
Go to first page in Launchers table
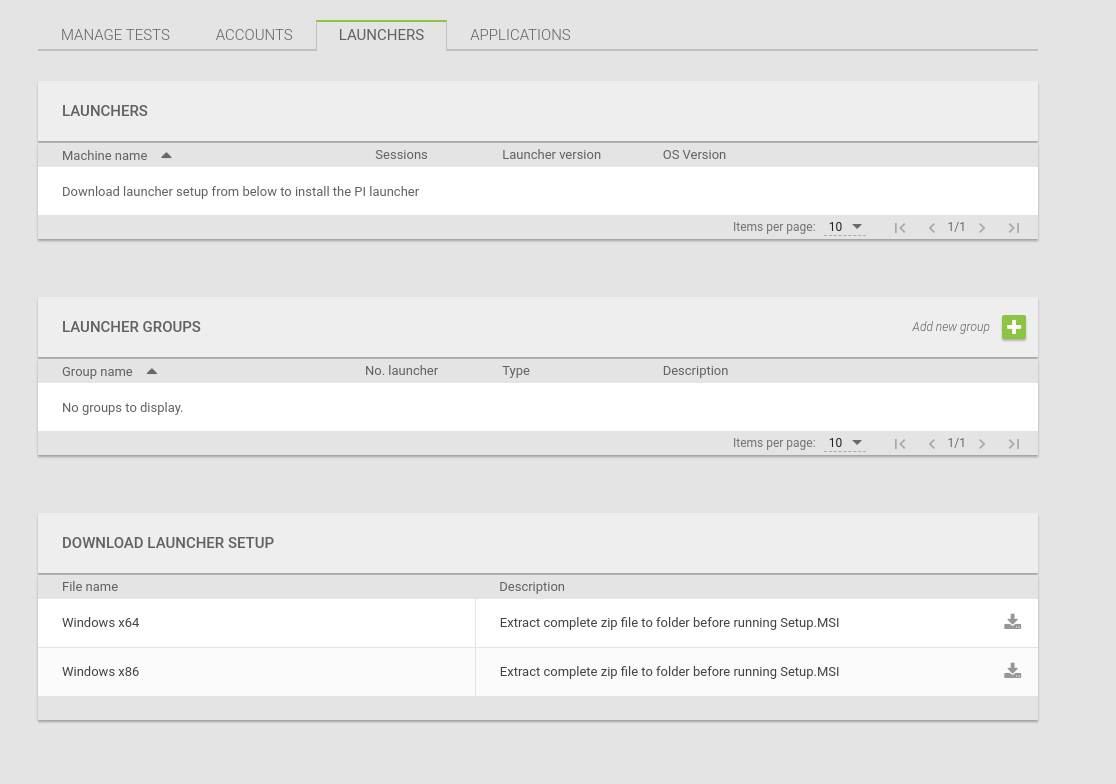900,228
